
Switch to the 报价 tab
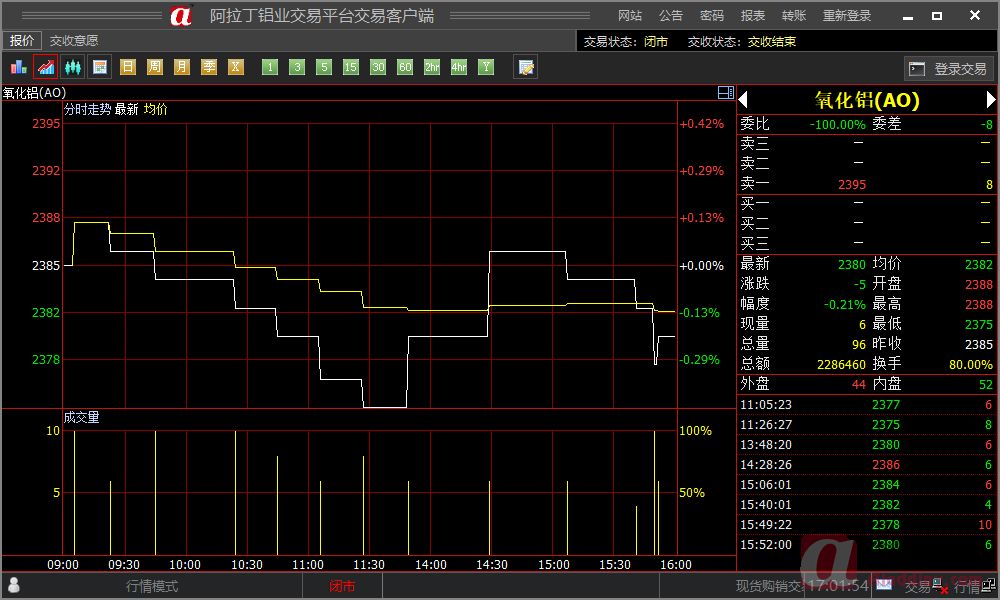pyautogui.click(x=22, y=41)
